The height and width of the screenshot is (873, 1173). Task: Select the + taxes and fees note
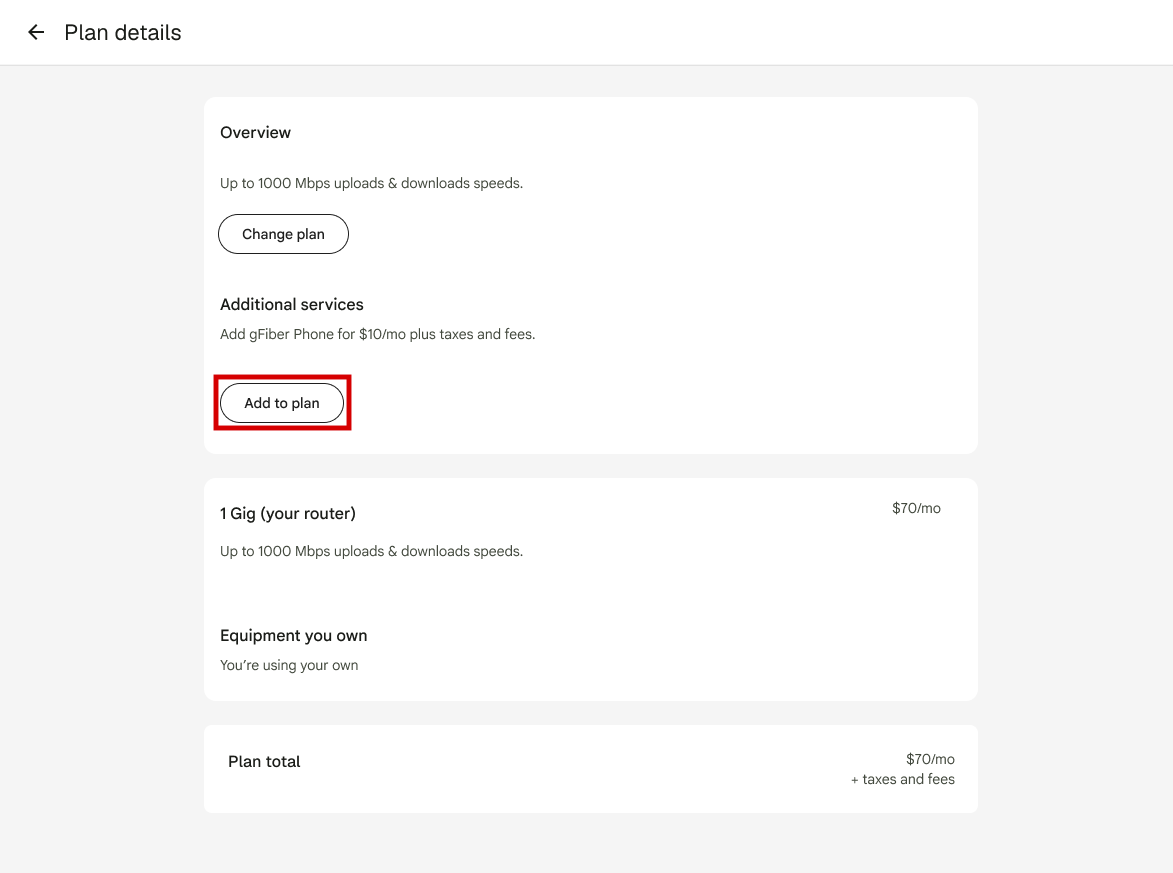903,779
